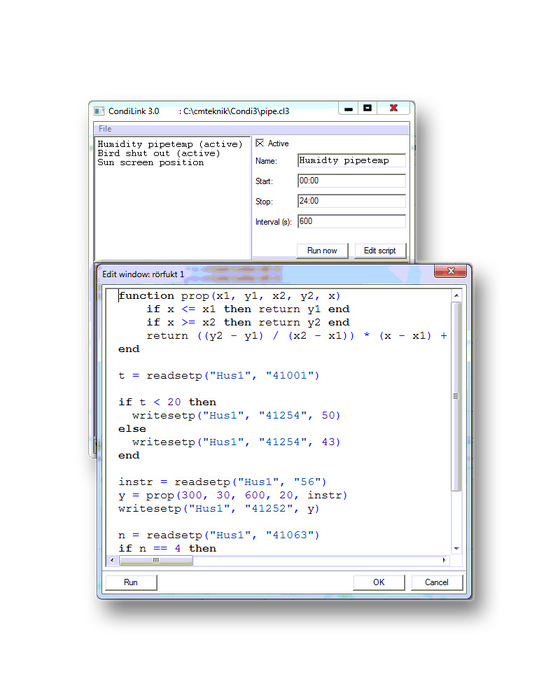Click code line 'if t < 20 then'
Screen dimensions: 560x700
tap(167, 402)
